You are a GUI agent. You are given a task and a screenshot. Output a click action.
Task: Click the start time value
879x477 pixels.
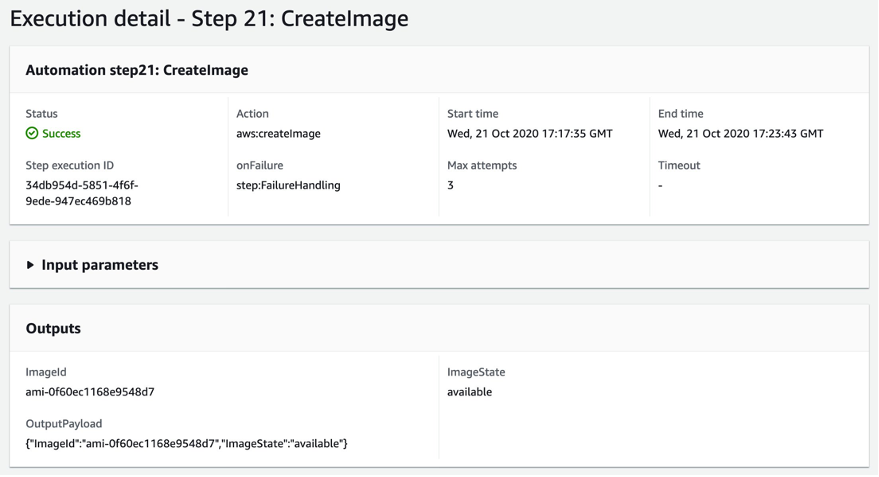point(530,134)
